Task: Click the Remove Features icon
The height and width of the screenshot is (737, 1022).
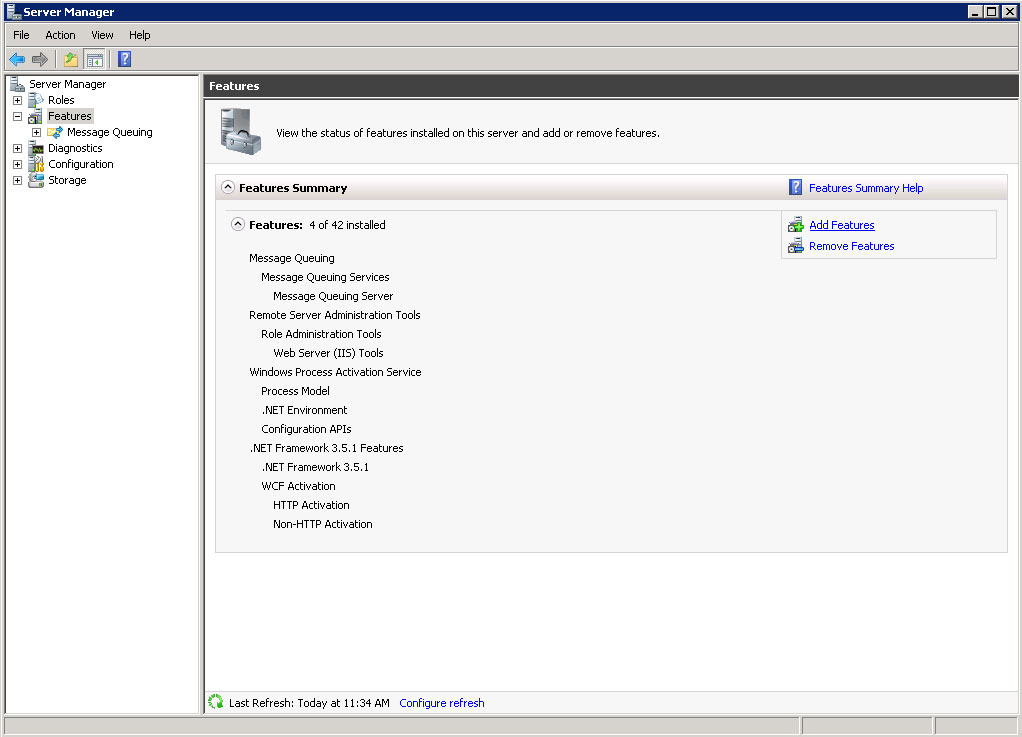Action: click(x=796, y=246)
